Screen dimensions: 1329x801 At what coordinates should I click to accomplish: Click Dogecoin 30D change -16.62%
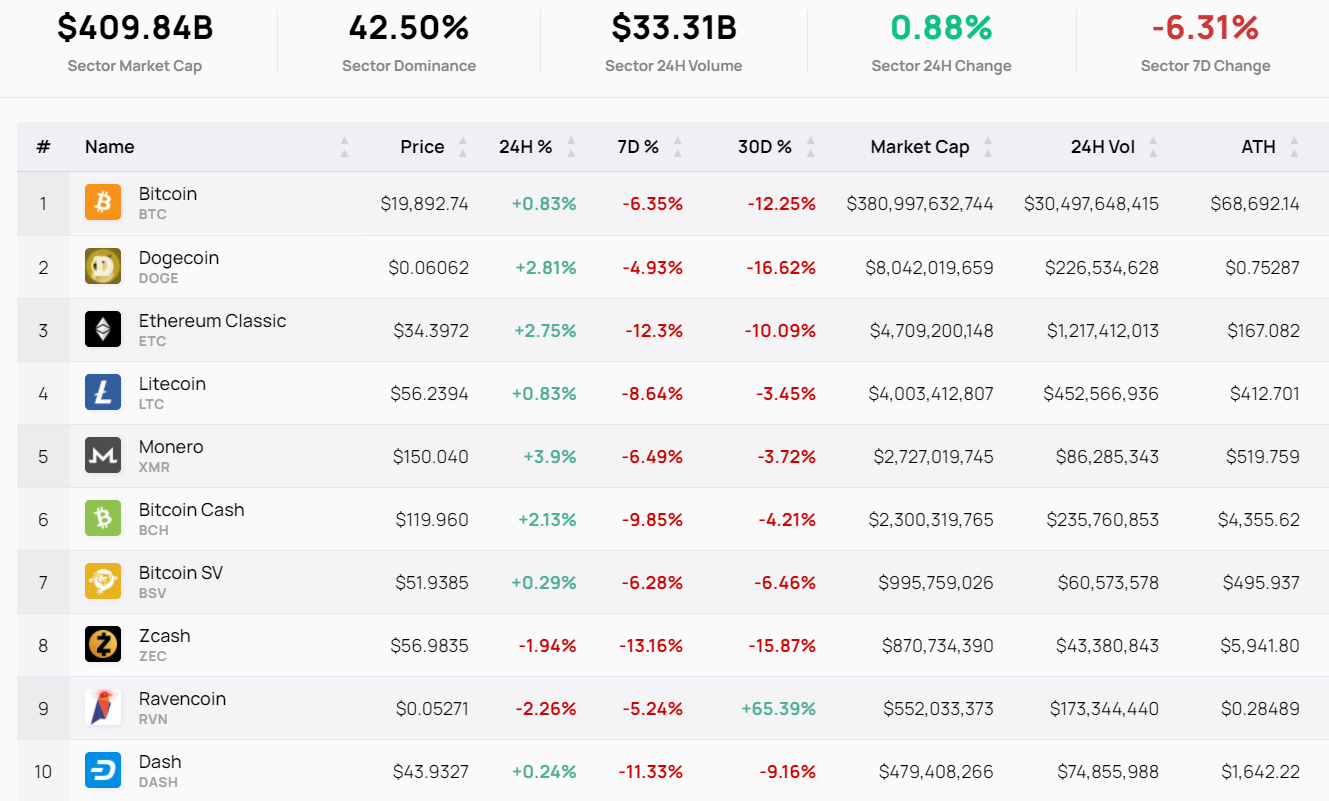pos(781,267)
